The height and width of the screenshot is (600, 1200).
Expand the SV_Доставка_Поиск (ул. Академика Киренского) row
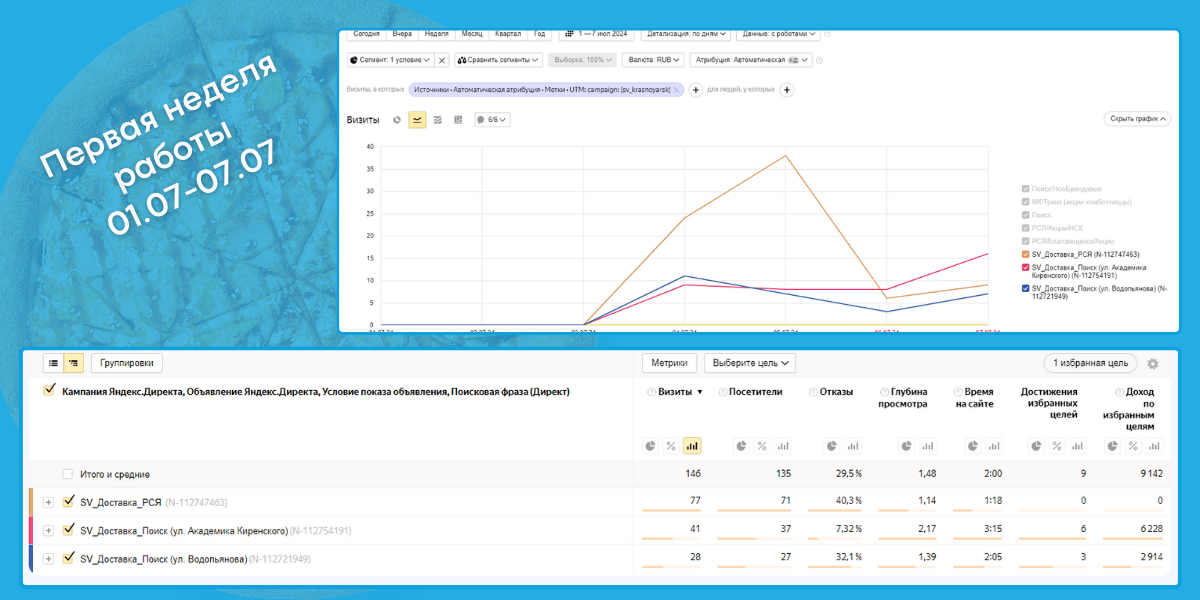[48, 530]
